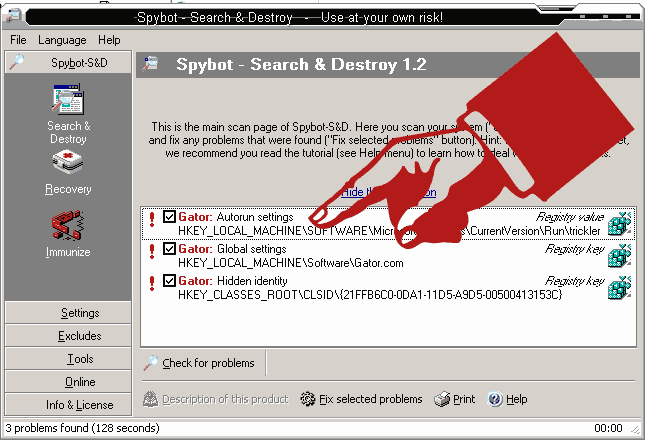Click 'Registry key' label on Global settings row
Image resolution: width=645 pixels, height=440 pixels.
pyautogui.click(x=574, y=248)
